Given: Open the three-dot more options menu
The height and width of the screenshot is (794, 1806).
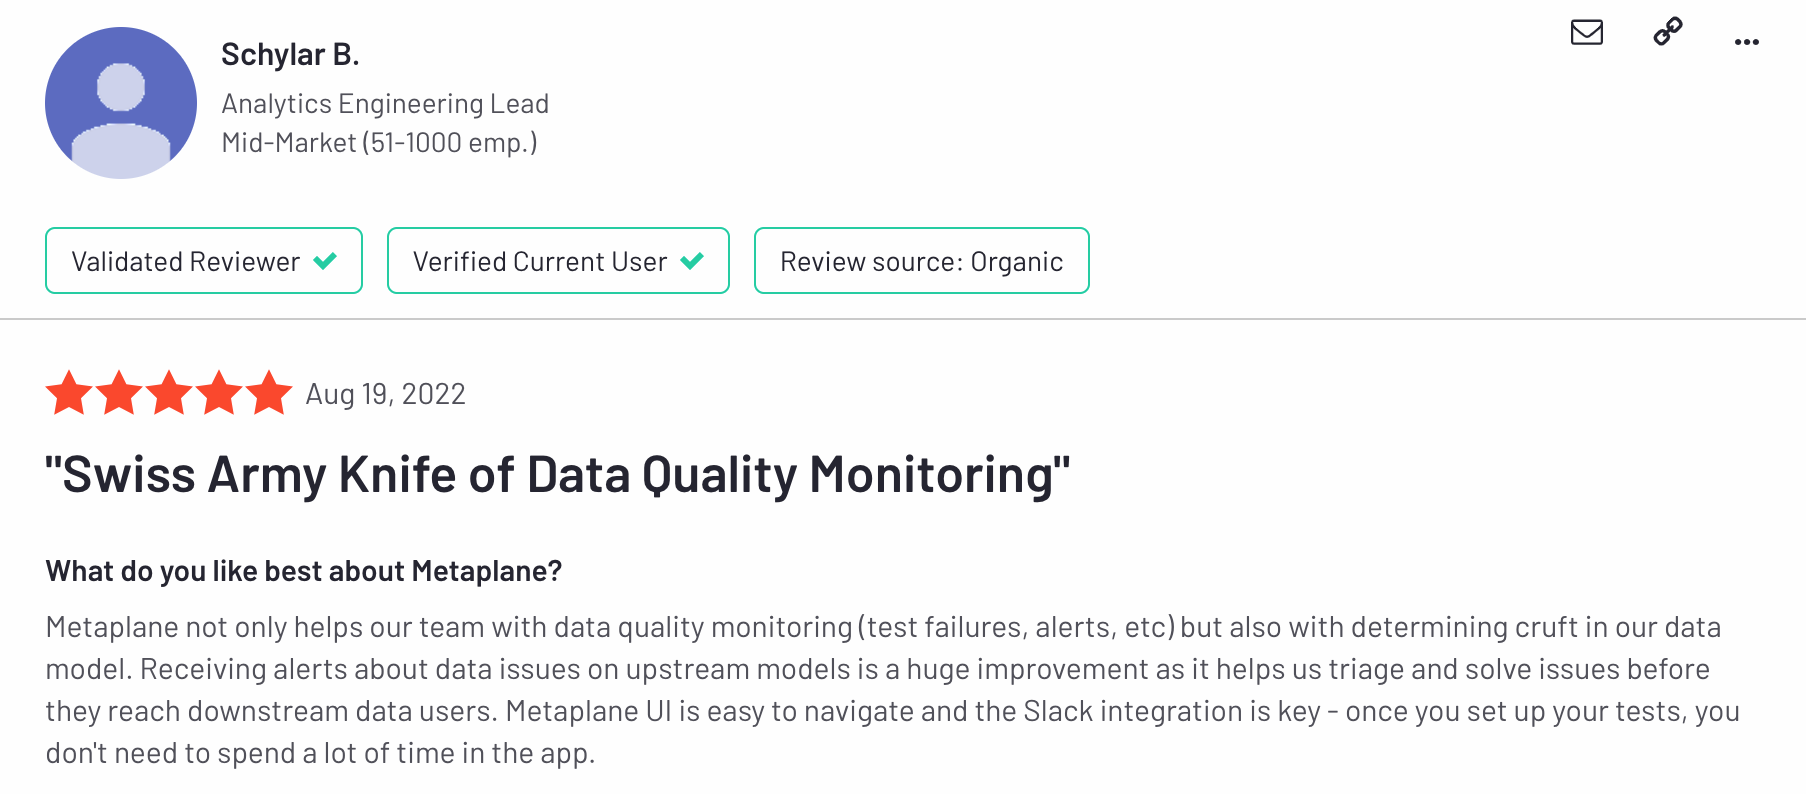Looking at the screenshot, I should pos(1746,42).
